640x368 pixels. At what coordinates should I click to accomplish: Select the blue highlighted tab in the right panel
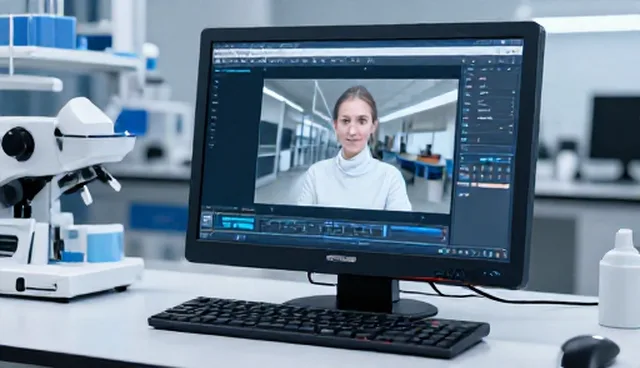495,160
